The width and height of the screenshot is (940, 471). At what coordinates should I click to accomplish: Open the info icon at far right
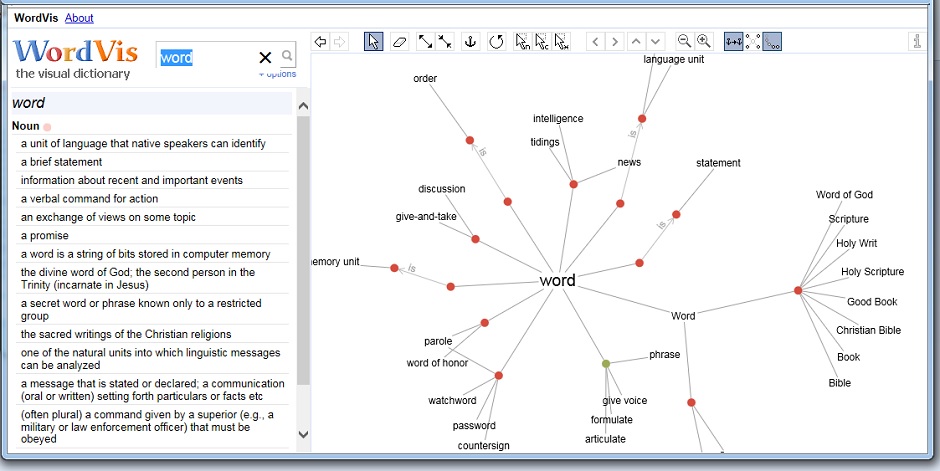(915, 41)
